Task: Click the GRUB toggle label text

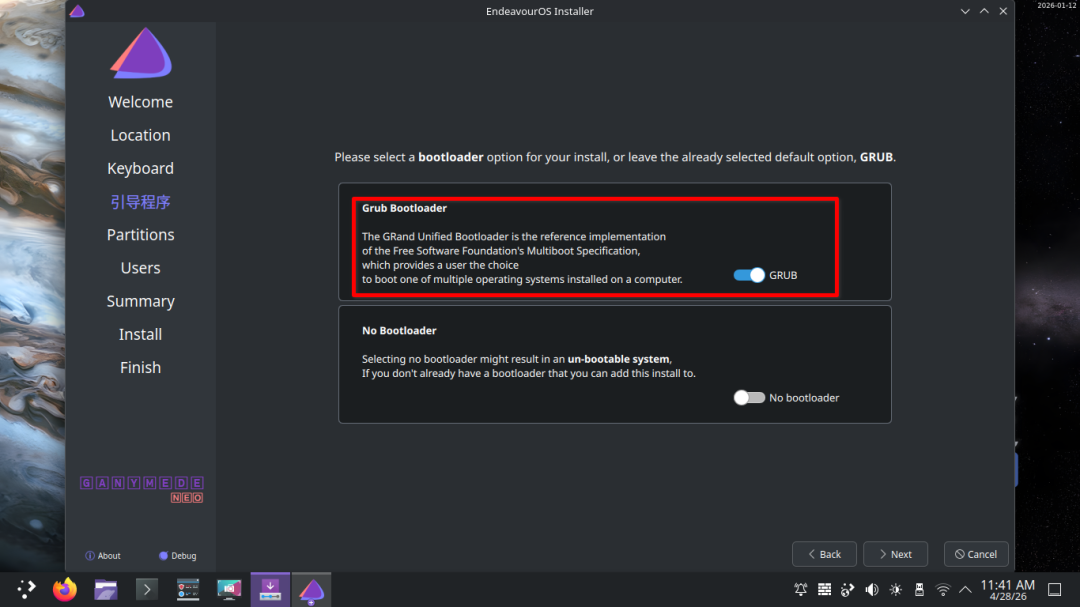Action: coord(783,275)
